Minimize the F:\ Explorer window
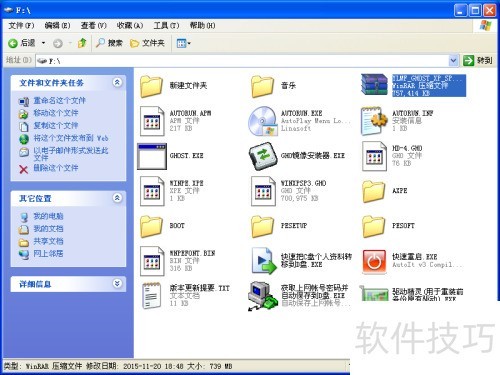 click(x=460, y=11)
